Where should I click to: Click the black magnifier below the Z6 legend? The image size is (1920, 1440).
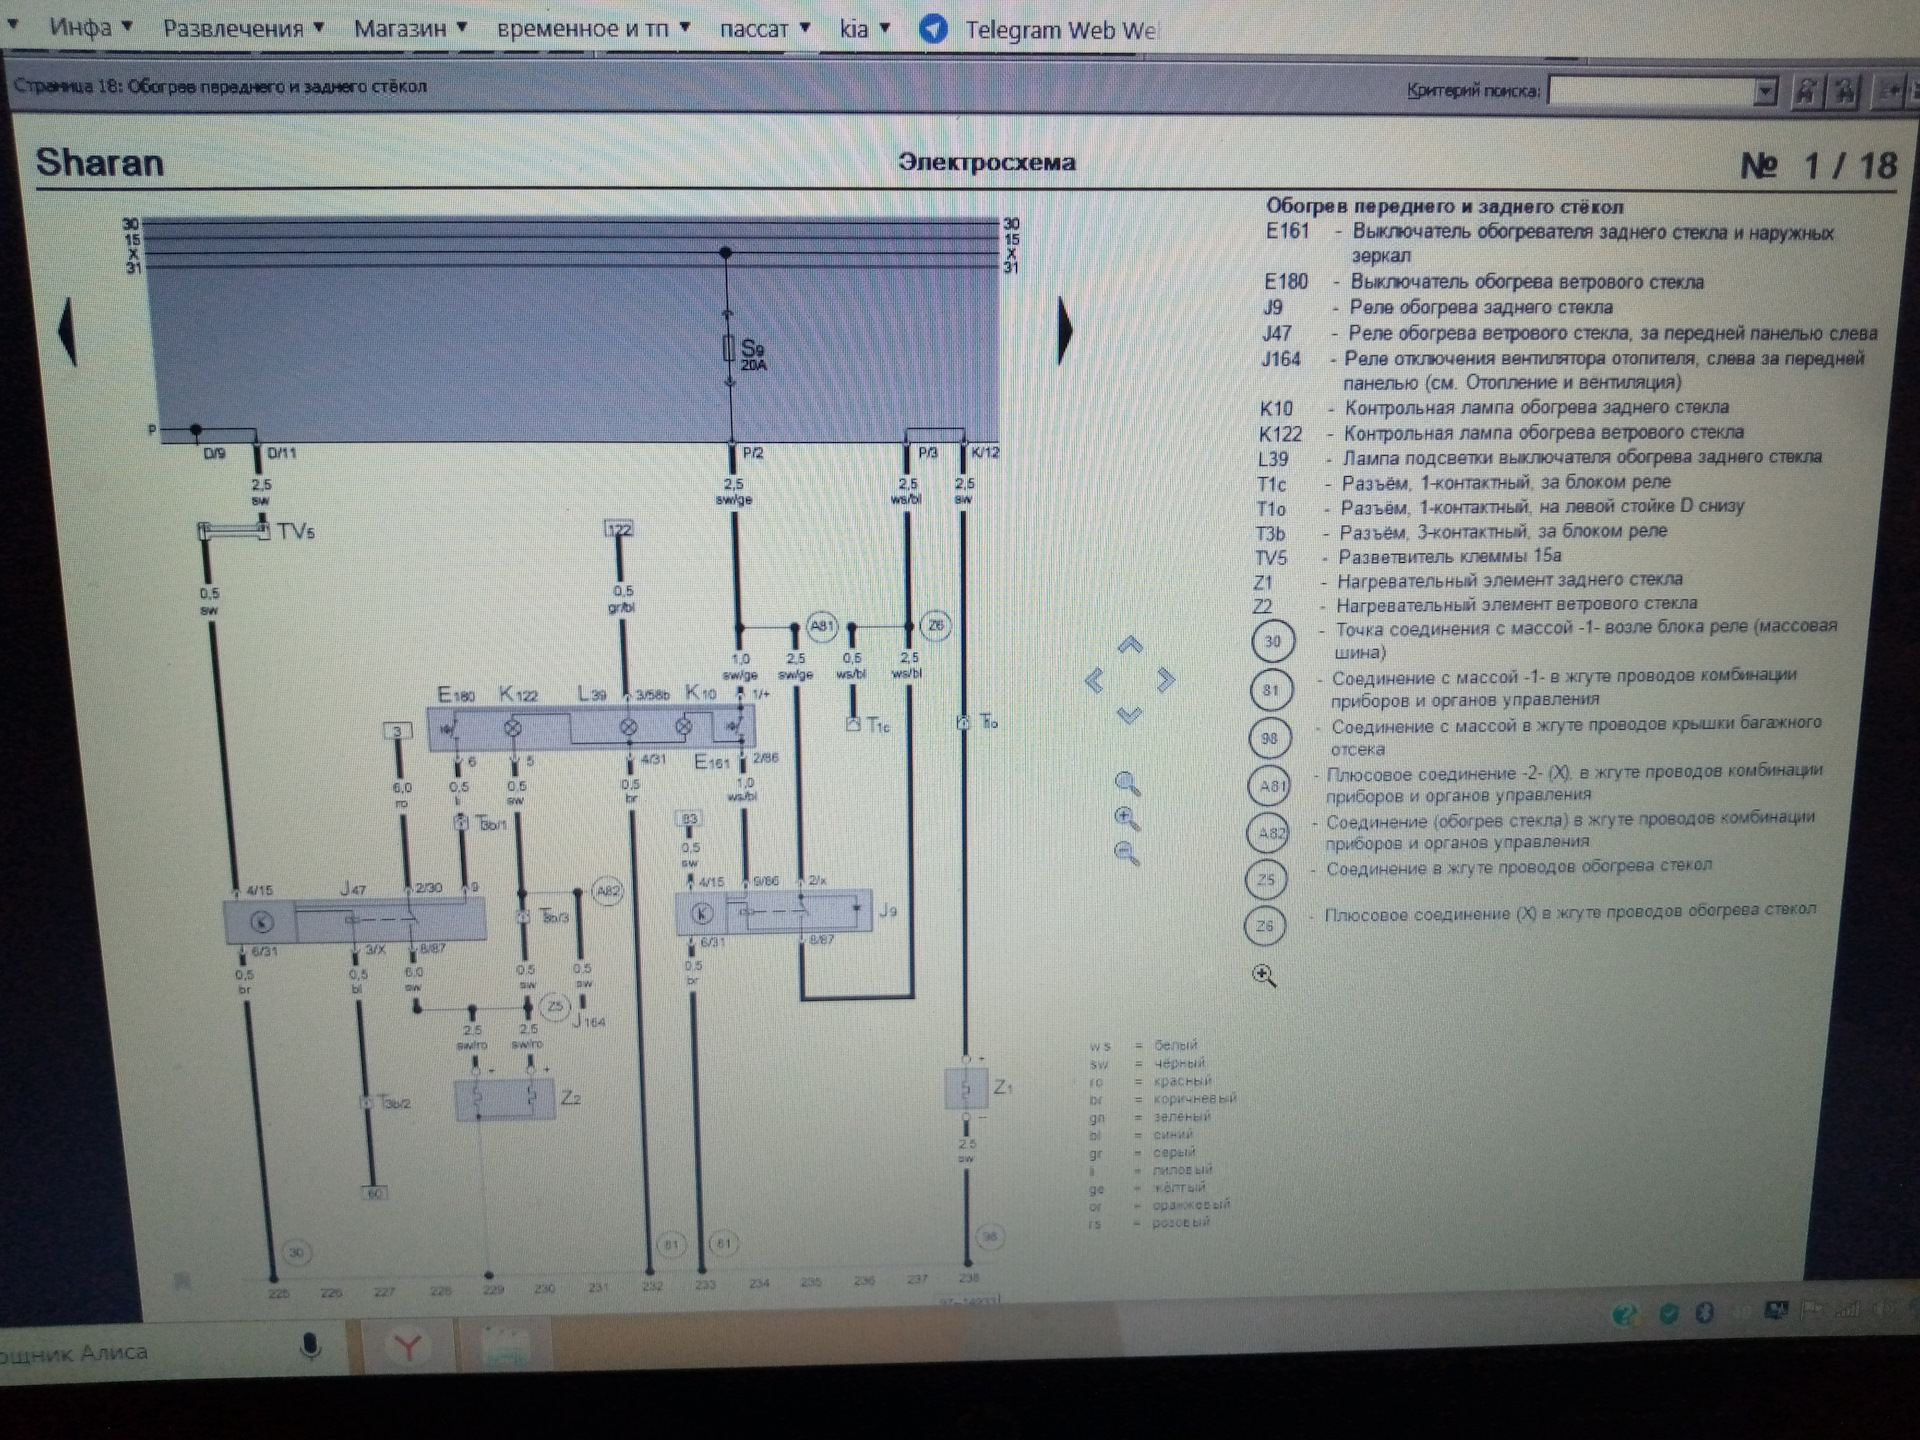[1264, 975]
